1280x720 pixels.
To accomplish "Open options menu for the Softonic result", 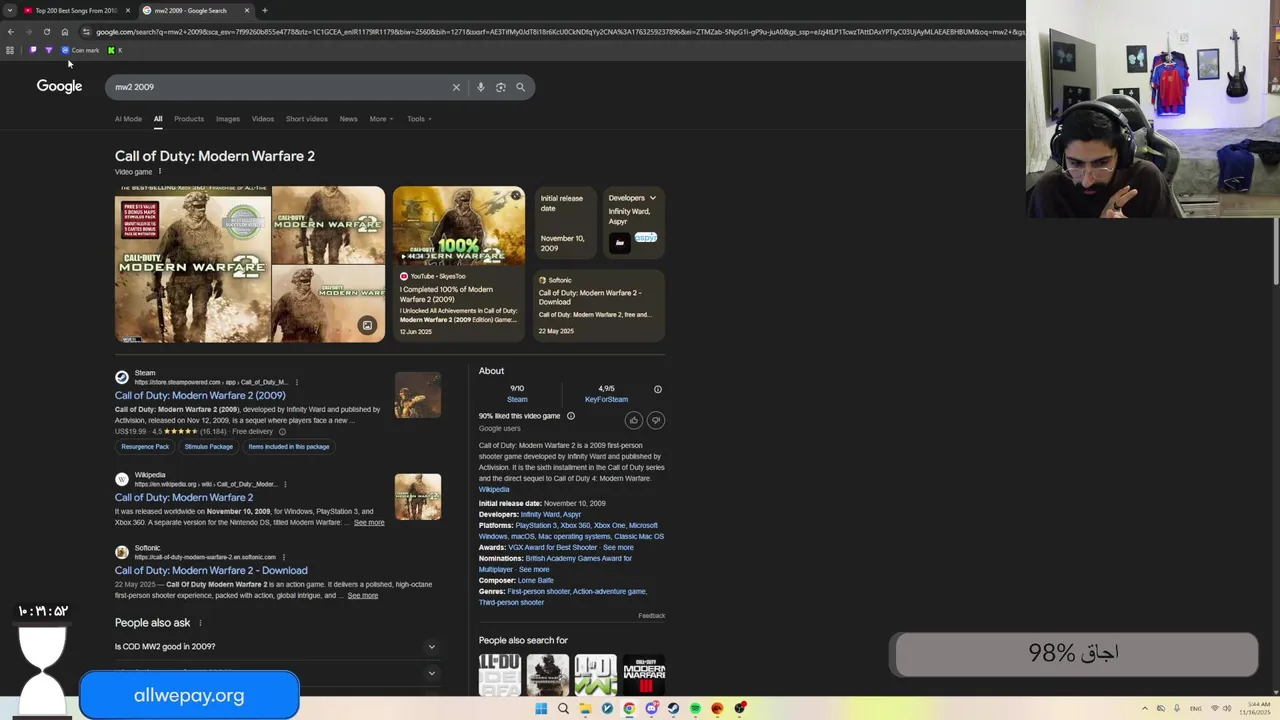I will click(x=284, y=557).
